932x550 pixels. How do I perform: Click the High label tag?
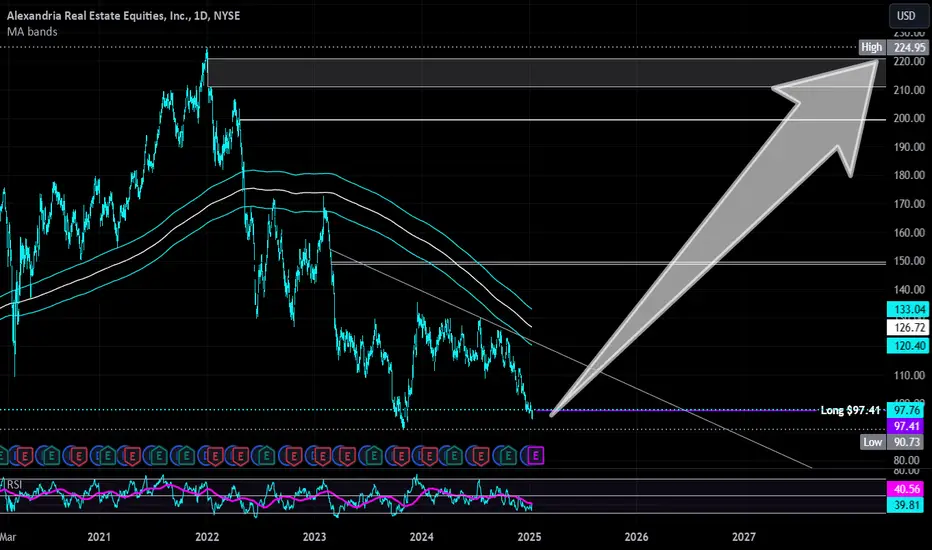872,47
